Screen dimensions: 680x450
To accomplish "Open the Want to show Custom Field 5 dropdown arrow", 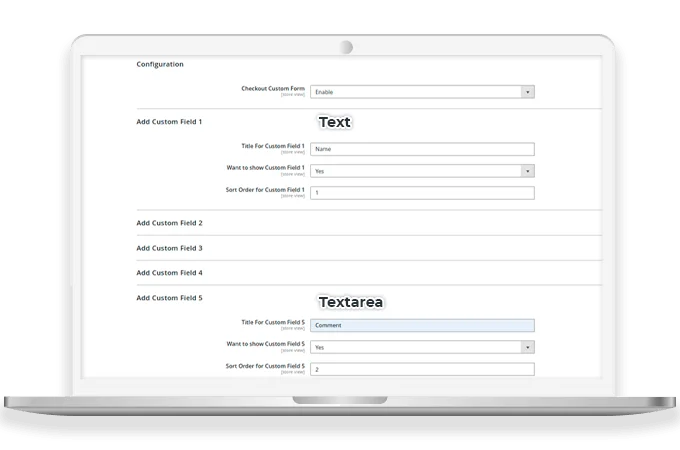I will coord(528,347).
